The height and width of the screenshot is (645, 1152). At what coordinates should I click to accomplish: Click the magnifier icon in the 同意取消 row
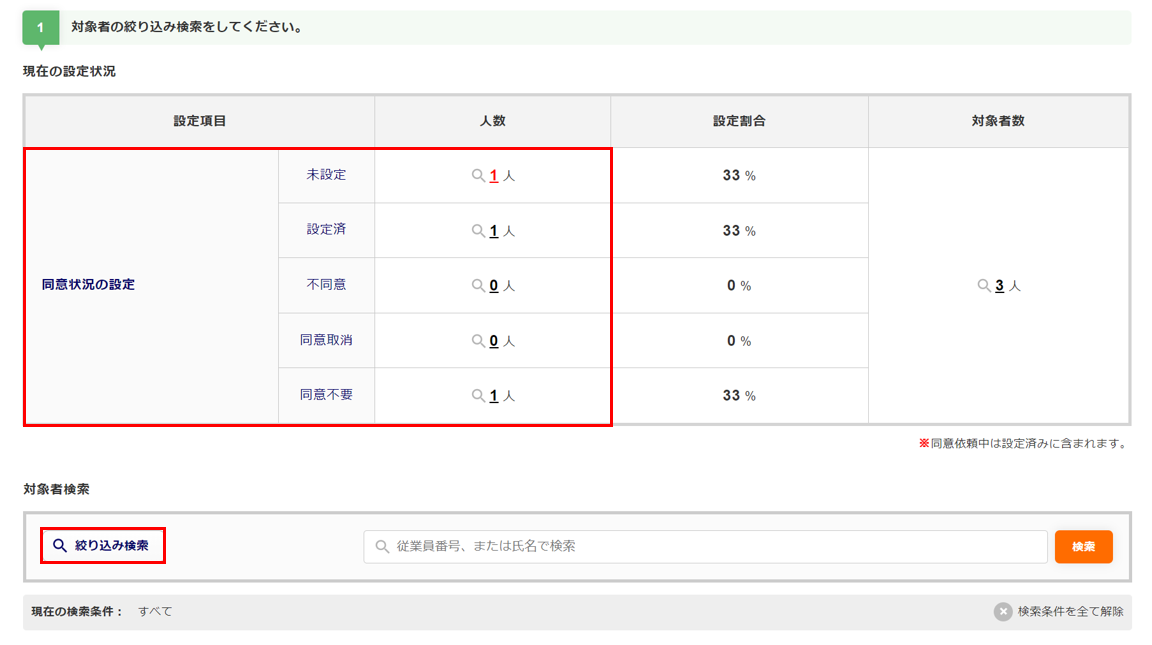tap(478, 341)
